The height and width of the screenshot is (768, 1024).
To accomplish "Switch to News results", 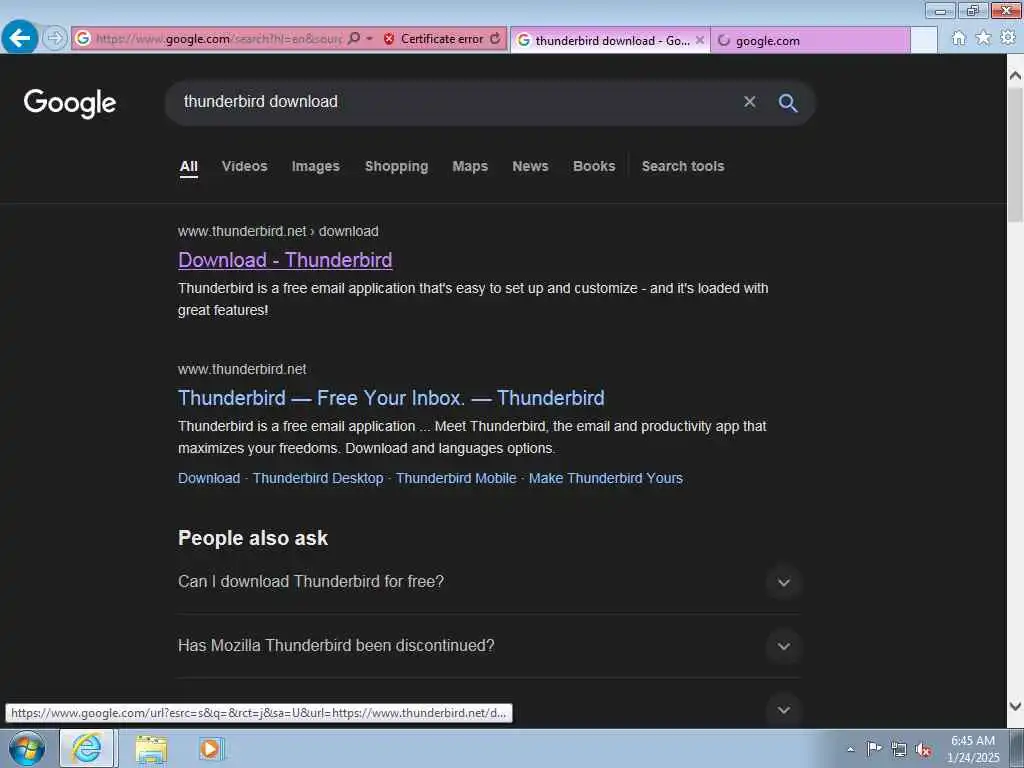I will coord(530,167).
